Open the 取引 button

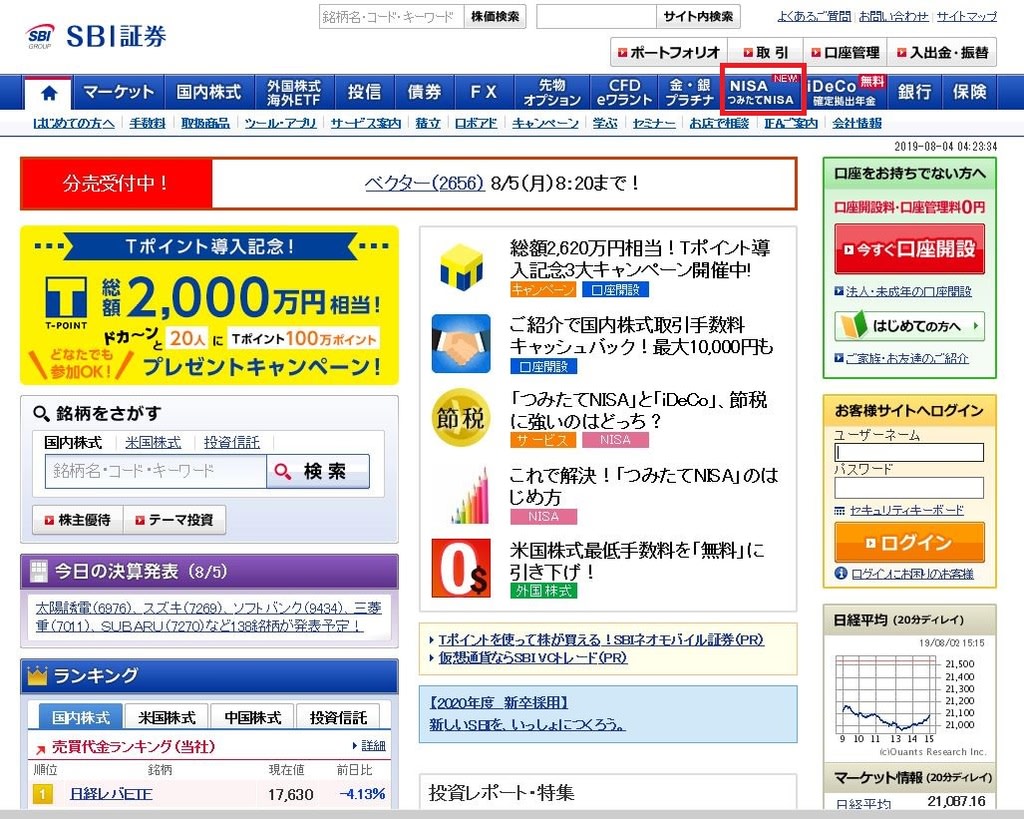point(765,52)
